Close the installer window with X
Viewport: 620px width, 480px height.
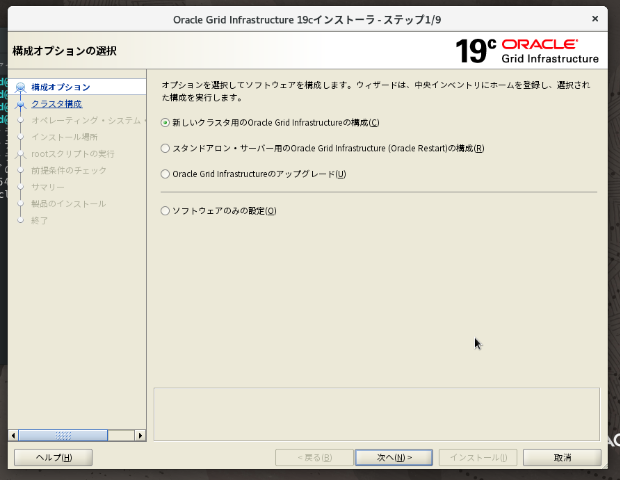coord(595,19)
